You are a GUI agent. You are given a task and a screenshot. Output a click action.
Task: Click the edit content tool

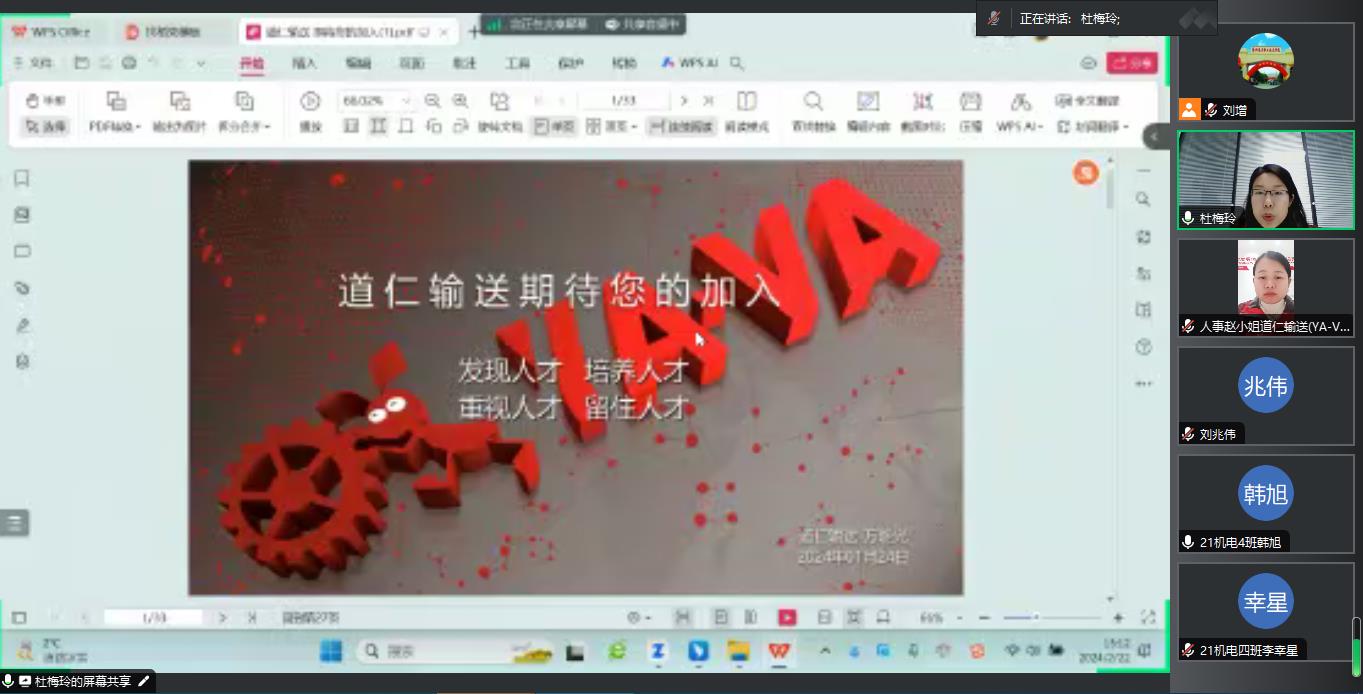pos(868,111)
